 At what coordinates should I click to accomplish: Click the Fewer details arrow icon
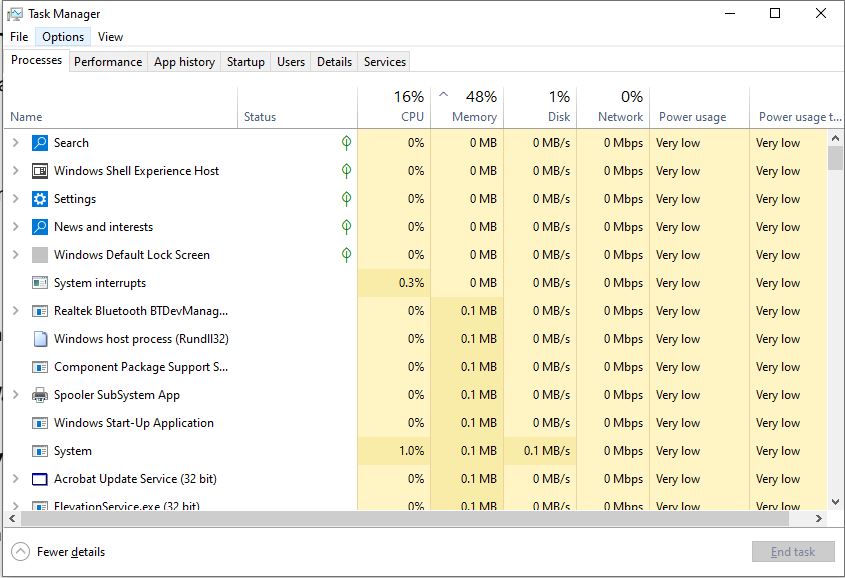[20, 552]
